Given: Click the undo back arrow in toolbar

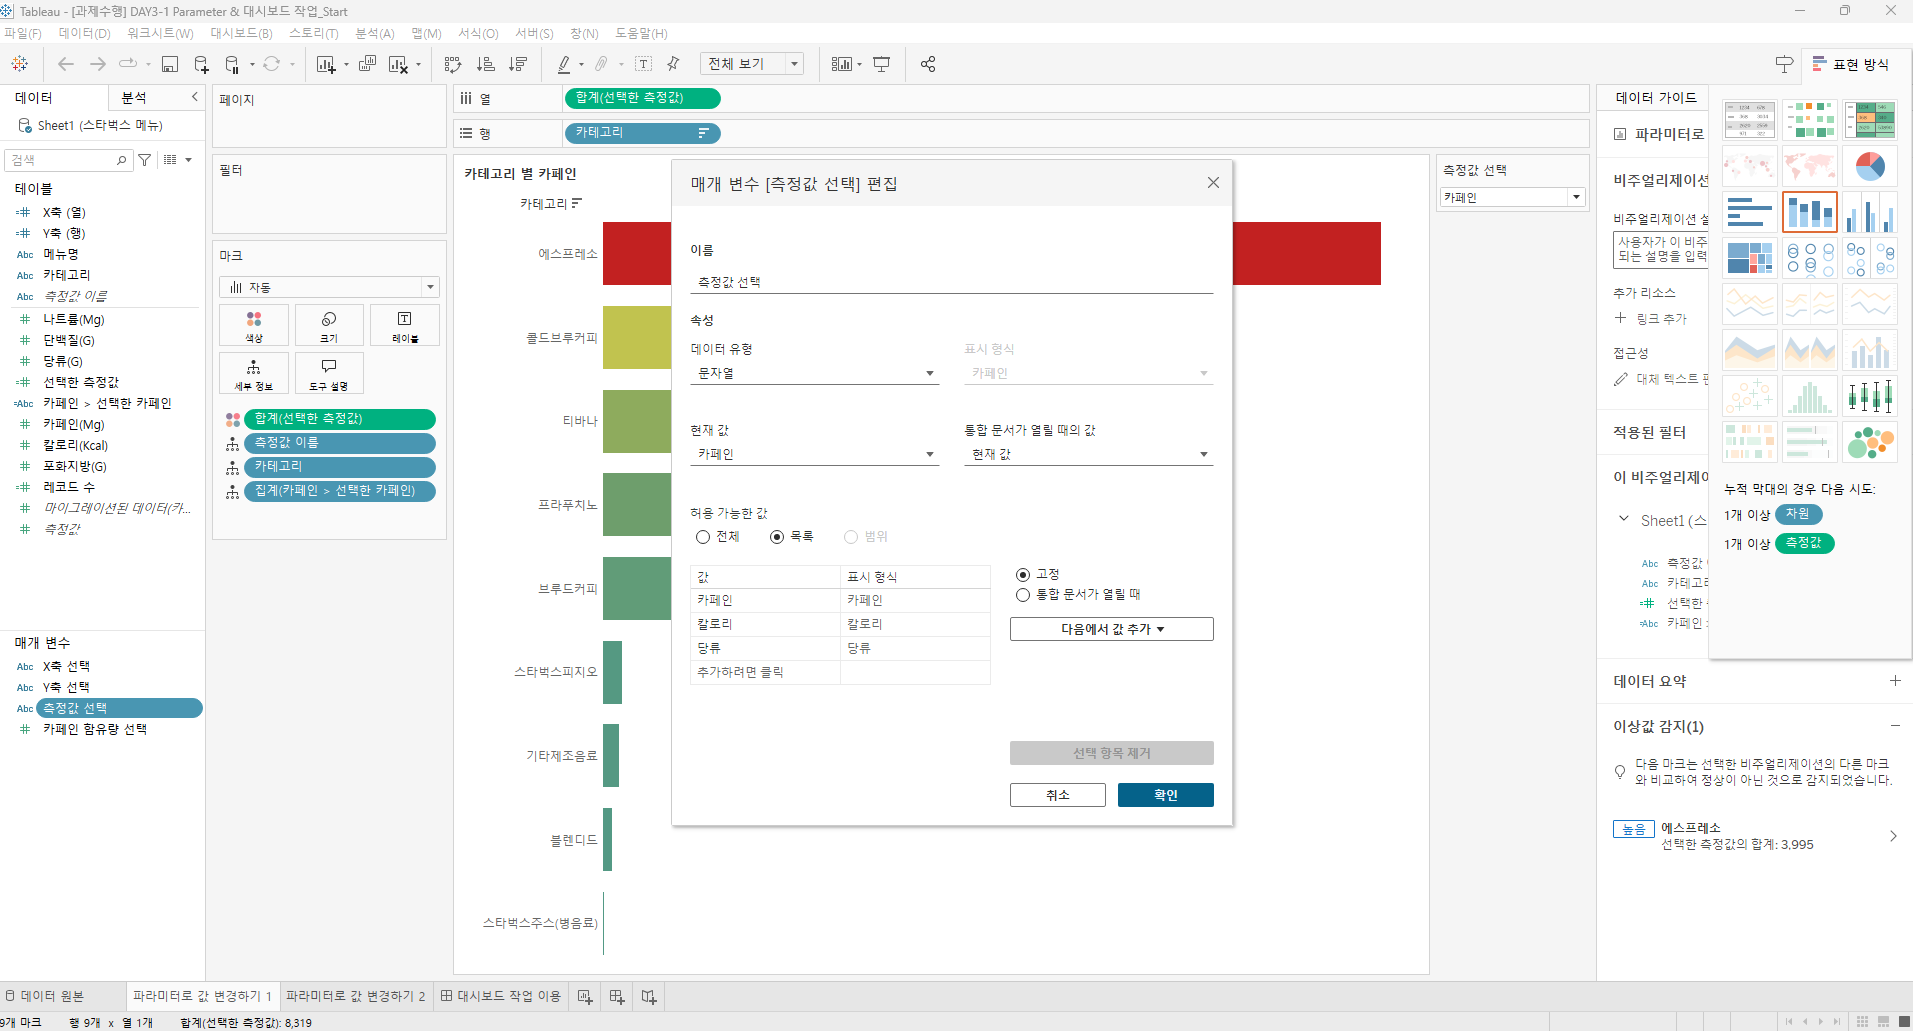Looking at the screenshot, I should 66,64.
